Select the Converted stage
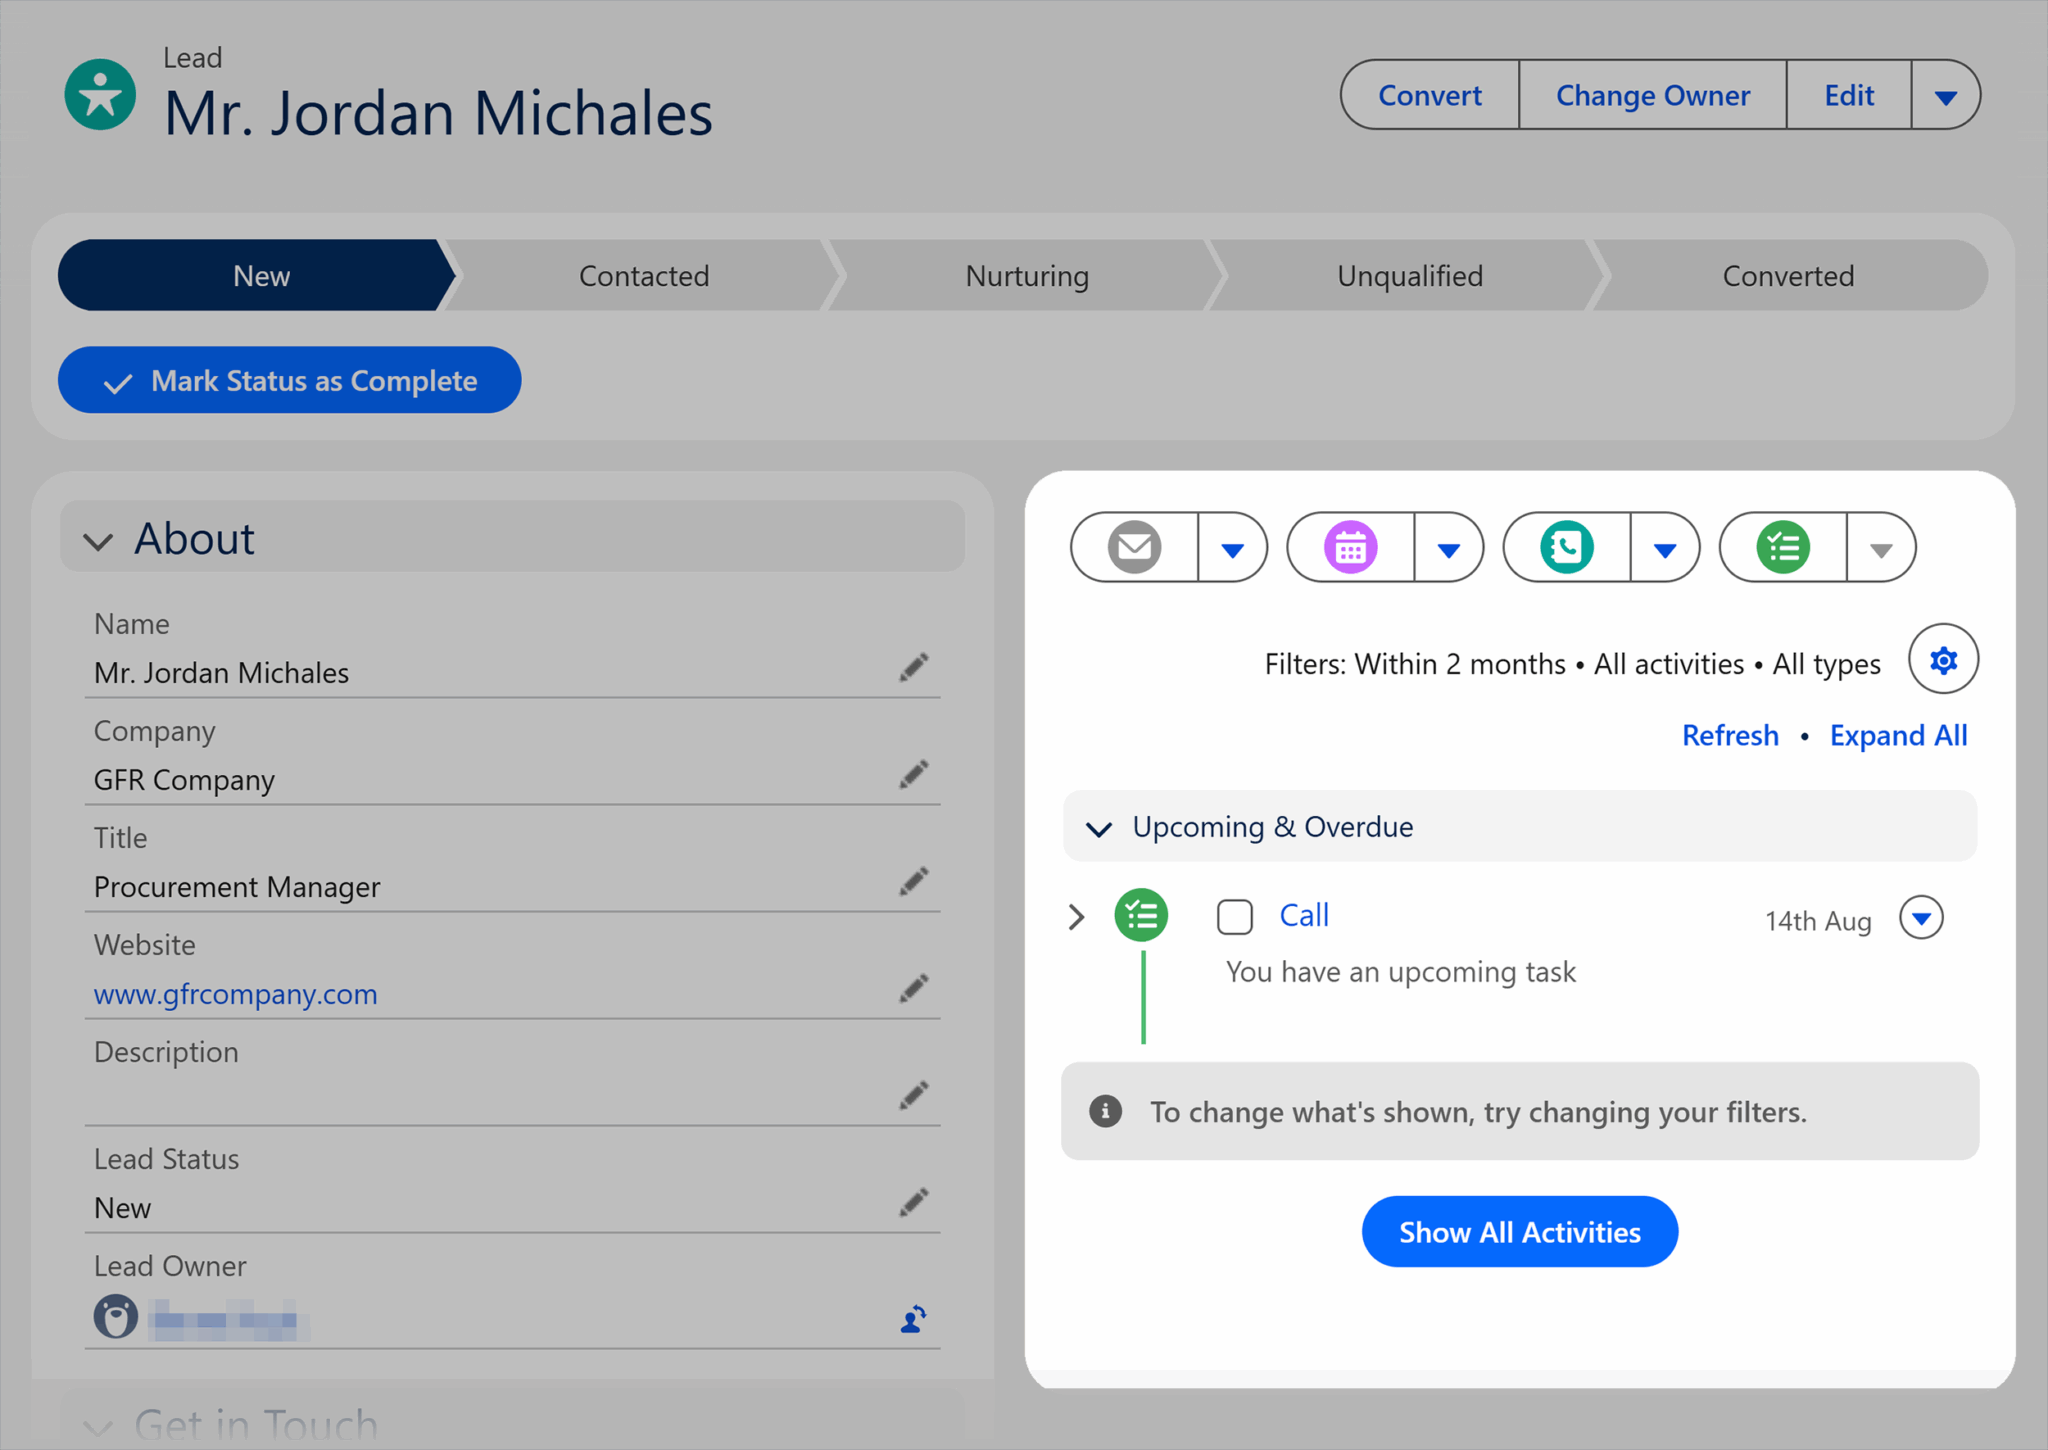The width and height of the screenshot is (2048, 1450). 1787,275
